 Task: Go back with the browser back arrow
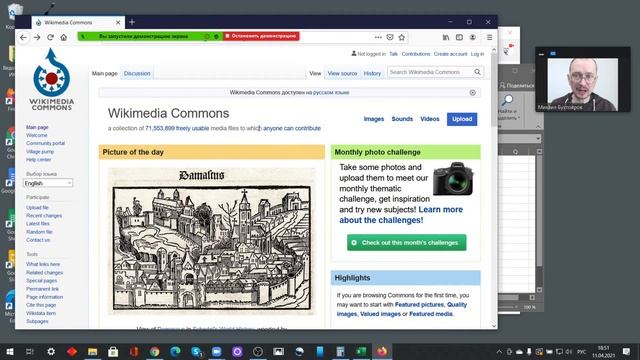click(x=23, y=37)
